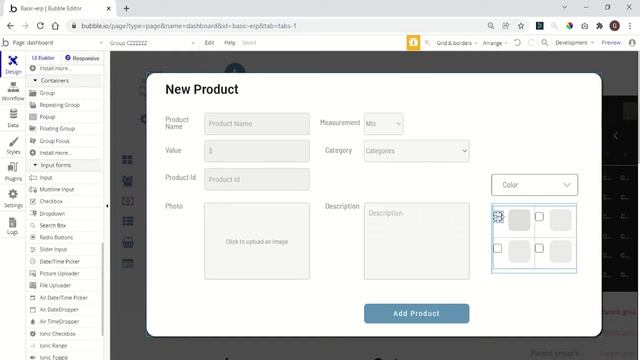This screenshot has height=360, width=640.
Task: Select the Radio Buttons element
Action: tap(56, 237)
